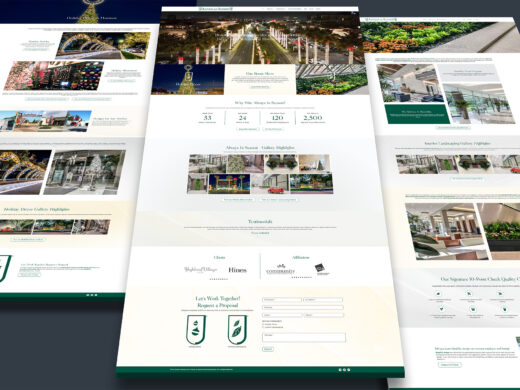Open the green wall door thumbnail, center gallery
Image resolution: width=520 pixels, height=390 pixels.
click(x=197, y=184)
